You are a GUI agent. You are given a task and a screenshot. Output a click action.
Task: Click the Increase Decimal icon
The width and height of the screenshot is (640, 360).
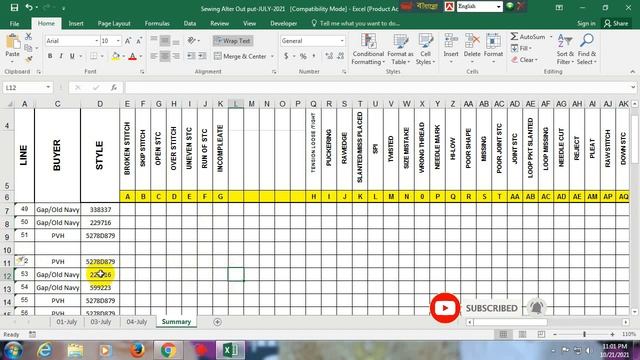click(x=329, y=56)
